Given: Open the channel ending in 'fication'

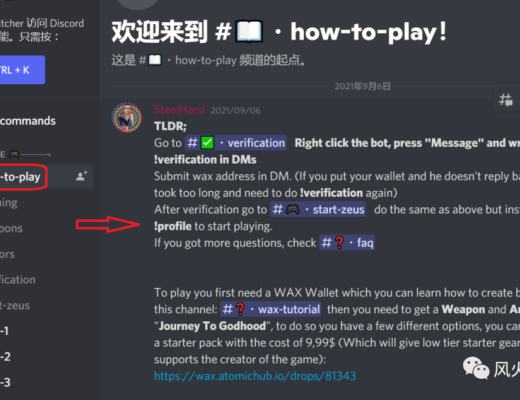Looking at the screenshot, I should tap(18, 280).
